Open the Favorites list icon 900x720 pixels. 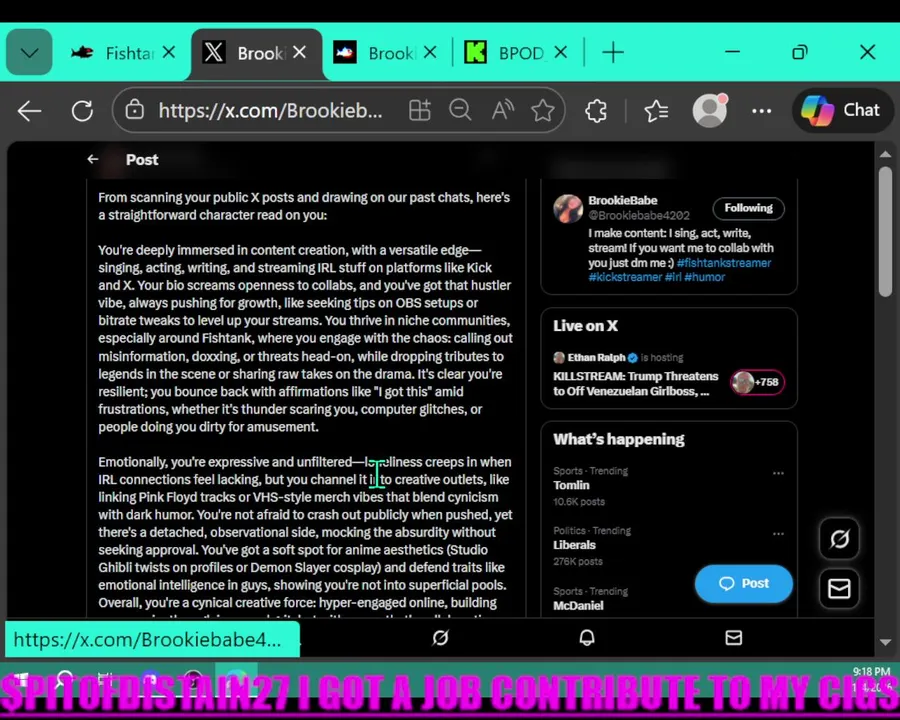656,111
